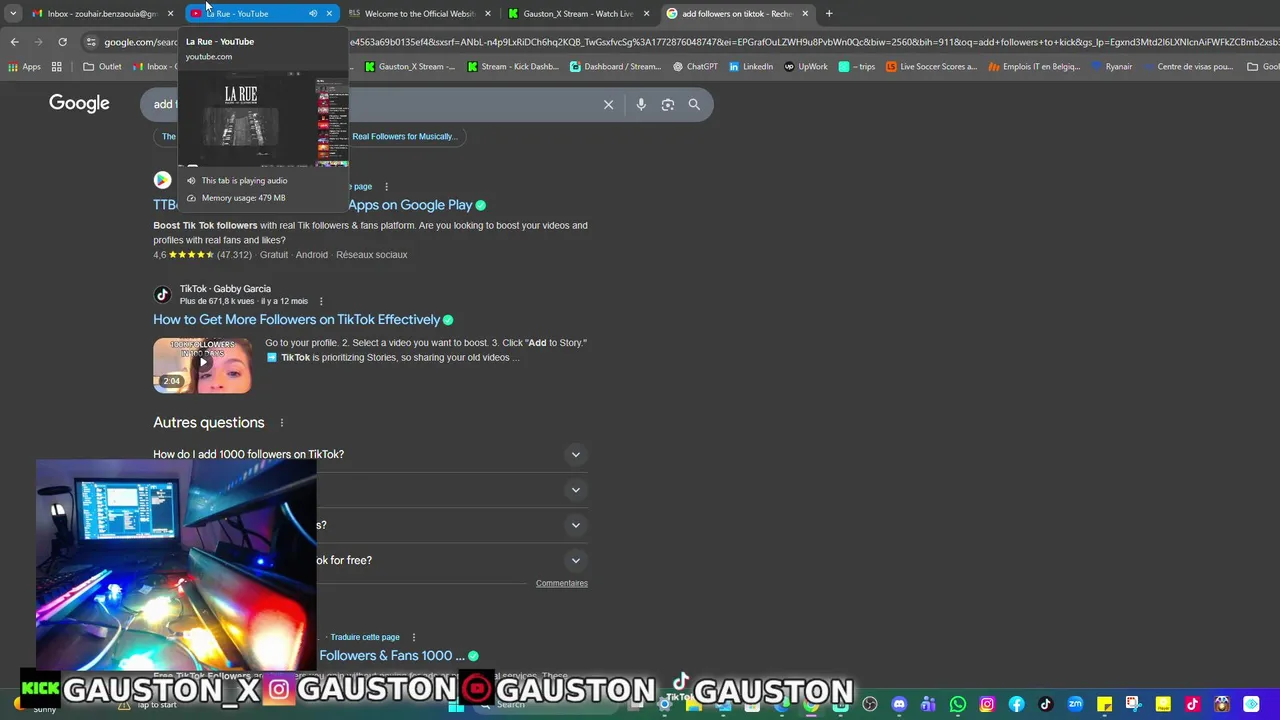
Task: Clear the Google search box text
Action: tap(608, 104)
